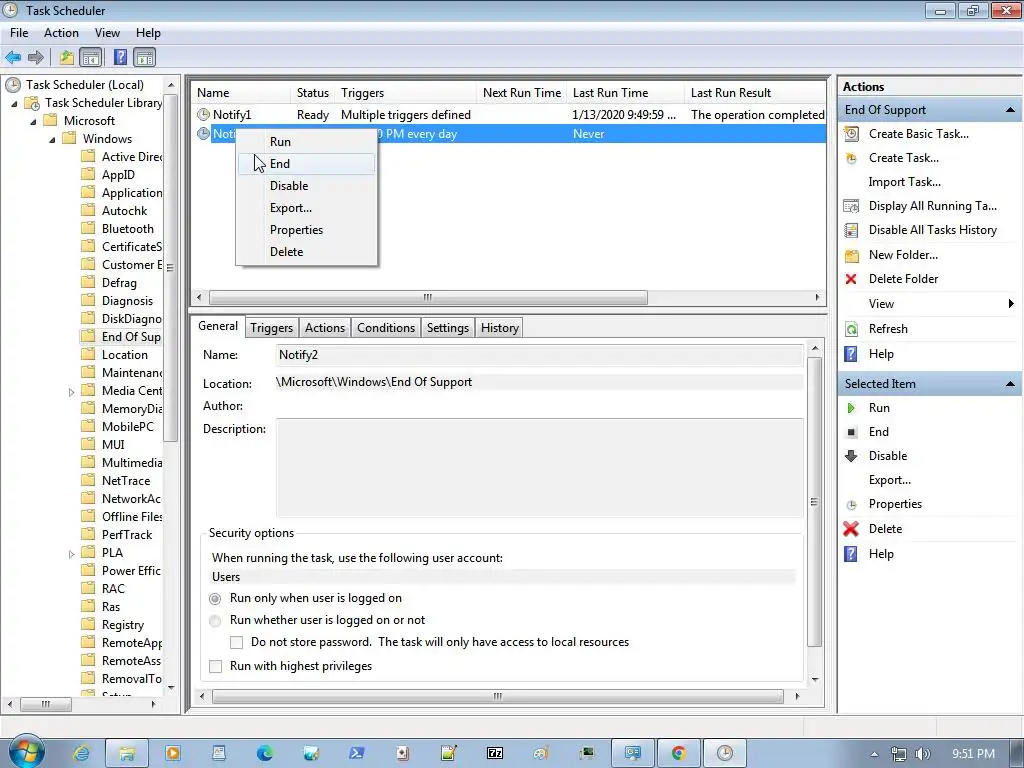This screenshot has width=1024, height=768.
Task: Click Import Task... in Actions pane
Action: [x=904, y=182]
